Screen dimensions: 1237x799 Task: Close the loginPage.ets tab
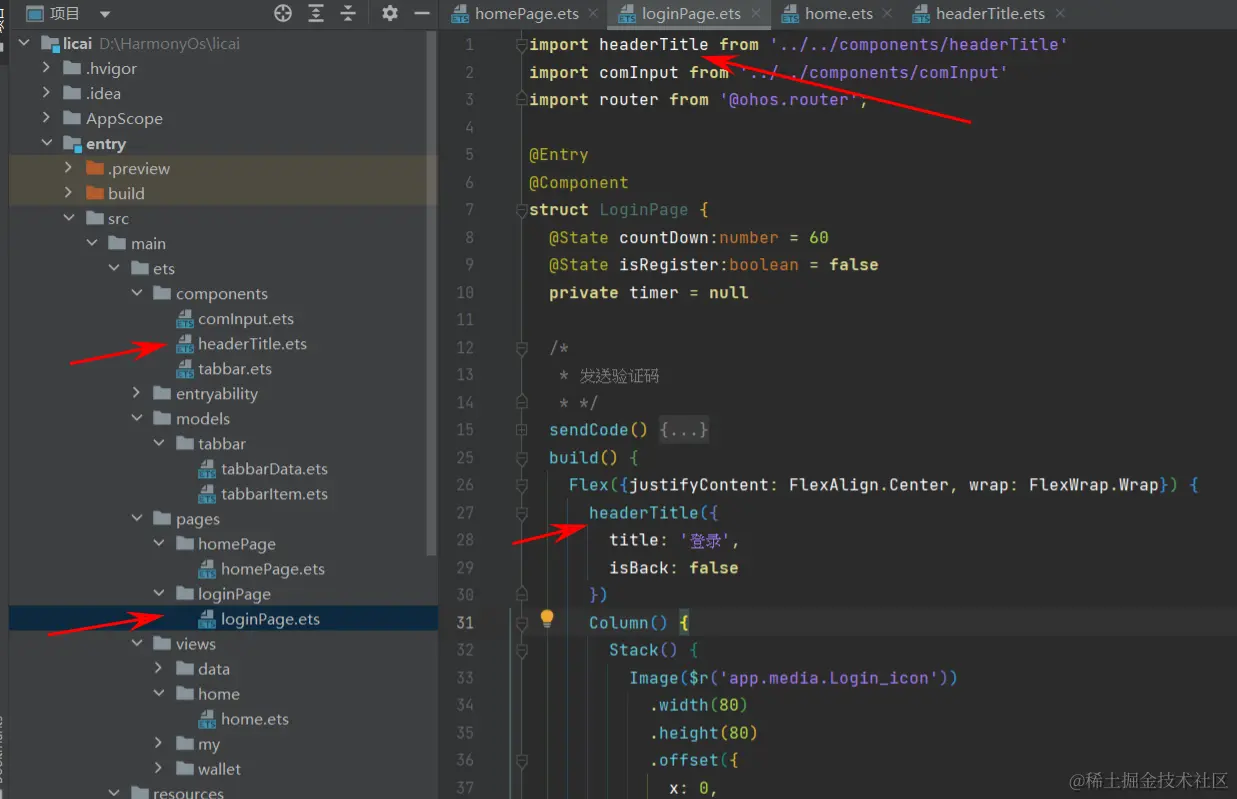click(x=756, y=14)
